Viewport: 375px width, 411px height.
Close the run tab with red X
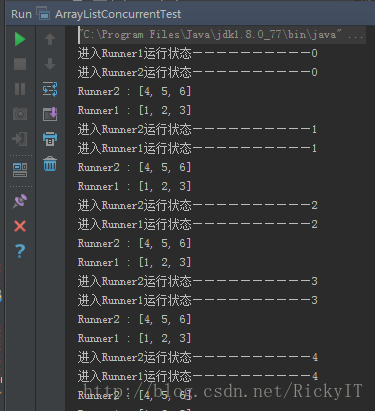tap(20, 226)
